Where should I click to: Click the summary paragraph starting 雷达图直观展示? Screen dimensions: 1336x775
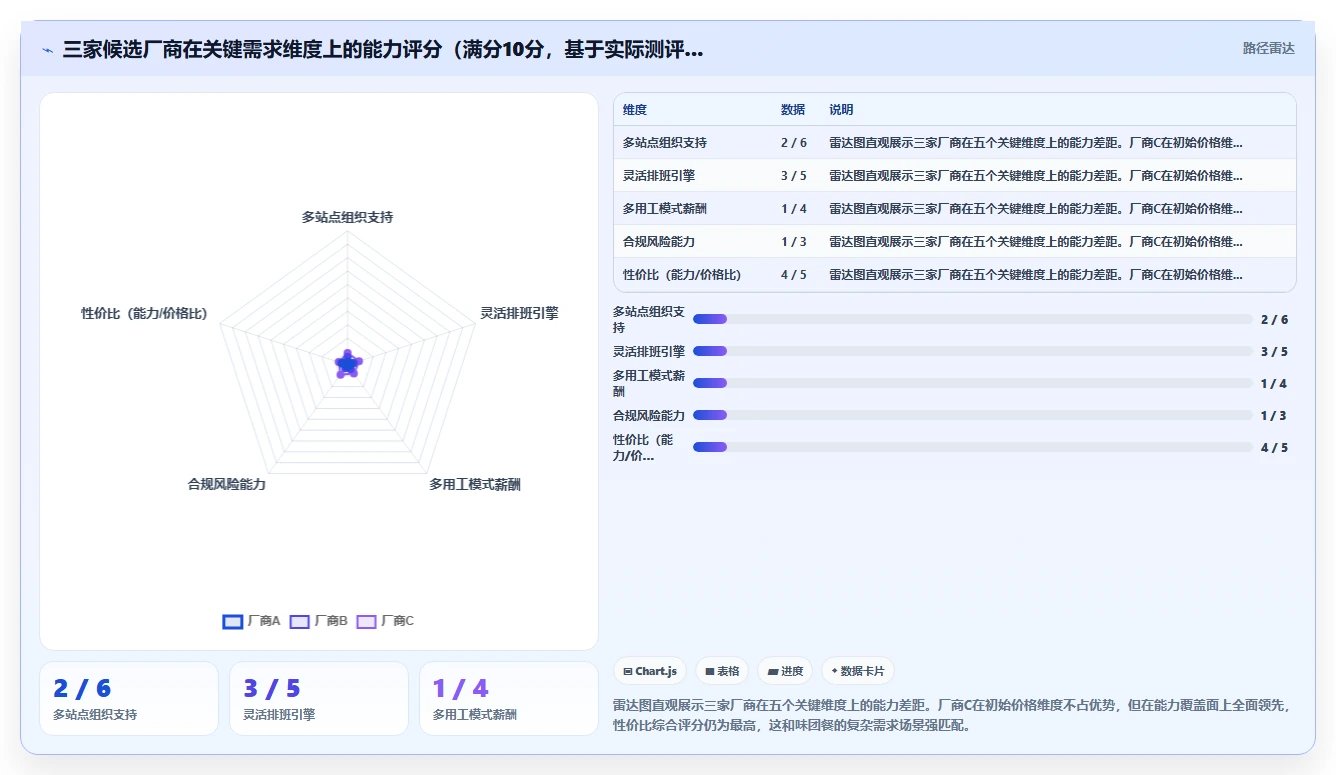tap(952, 715)
